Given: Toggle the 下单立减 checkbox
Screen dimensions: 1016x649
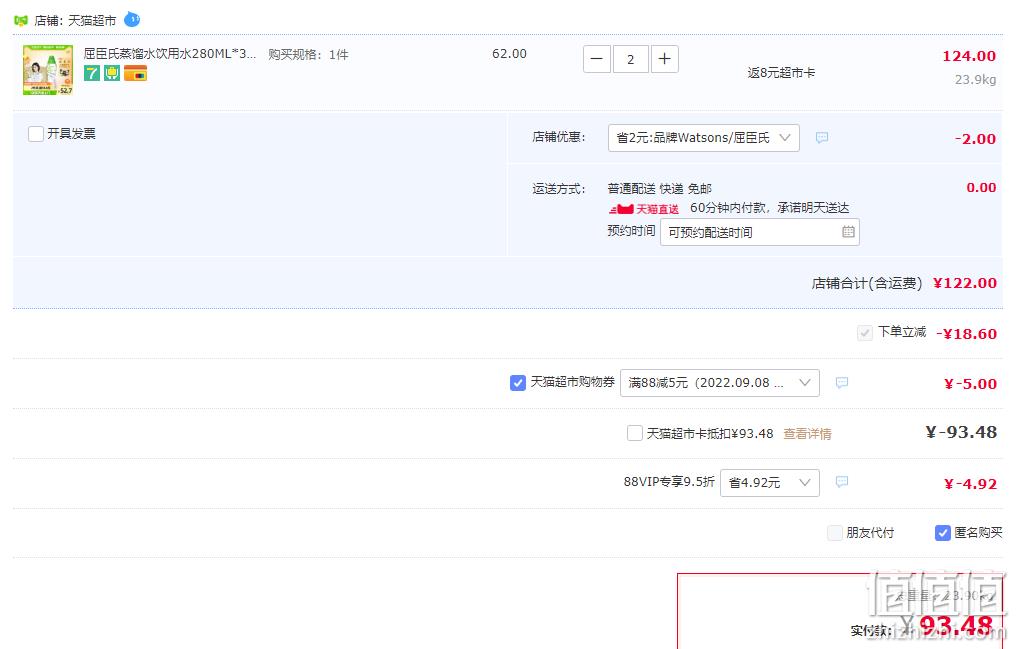Looking at the screenshot, I should click(x=864, y=333).
